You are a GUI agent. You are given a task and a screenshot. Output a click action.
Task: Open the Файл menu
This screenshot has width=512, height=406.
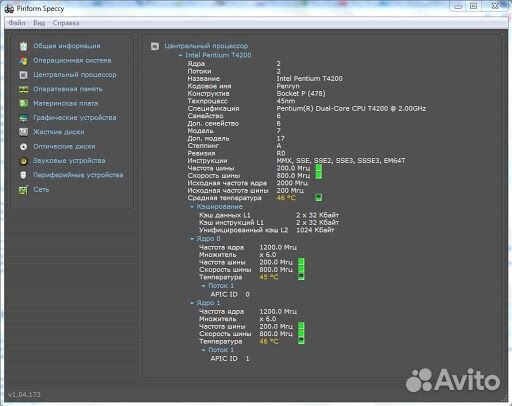coord(17,23)
